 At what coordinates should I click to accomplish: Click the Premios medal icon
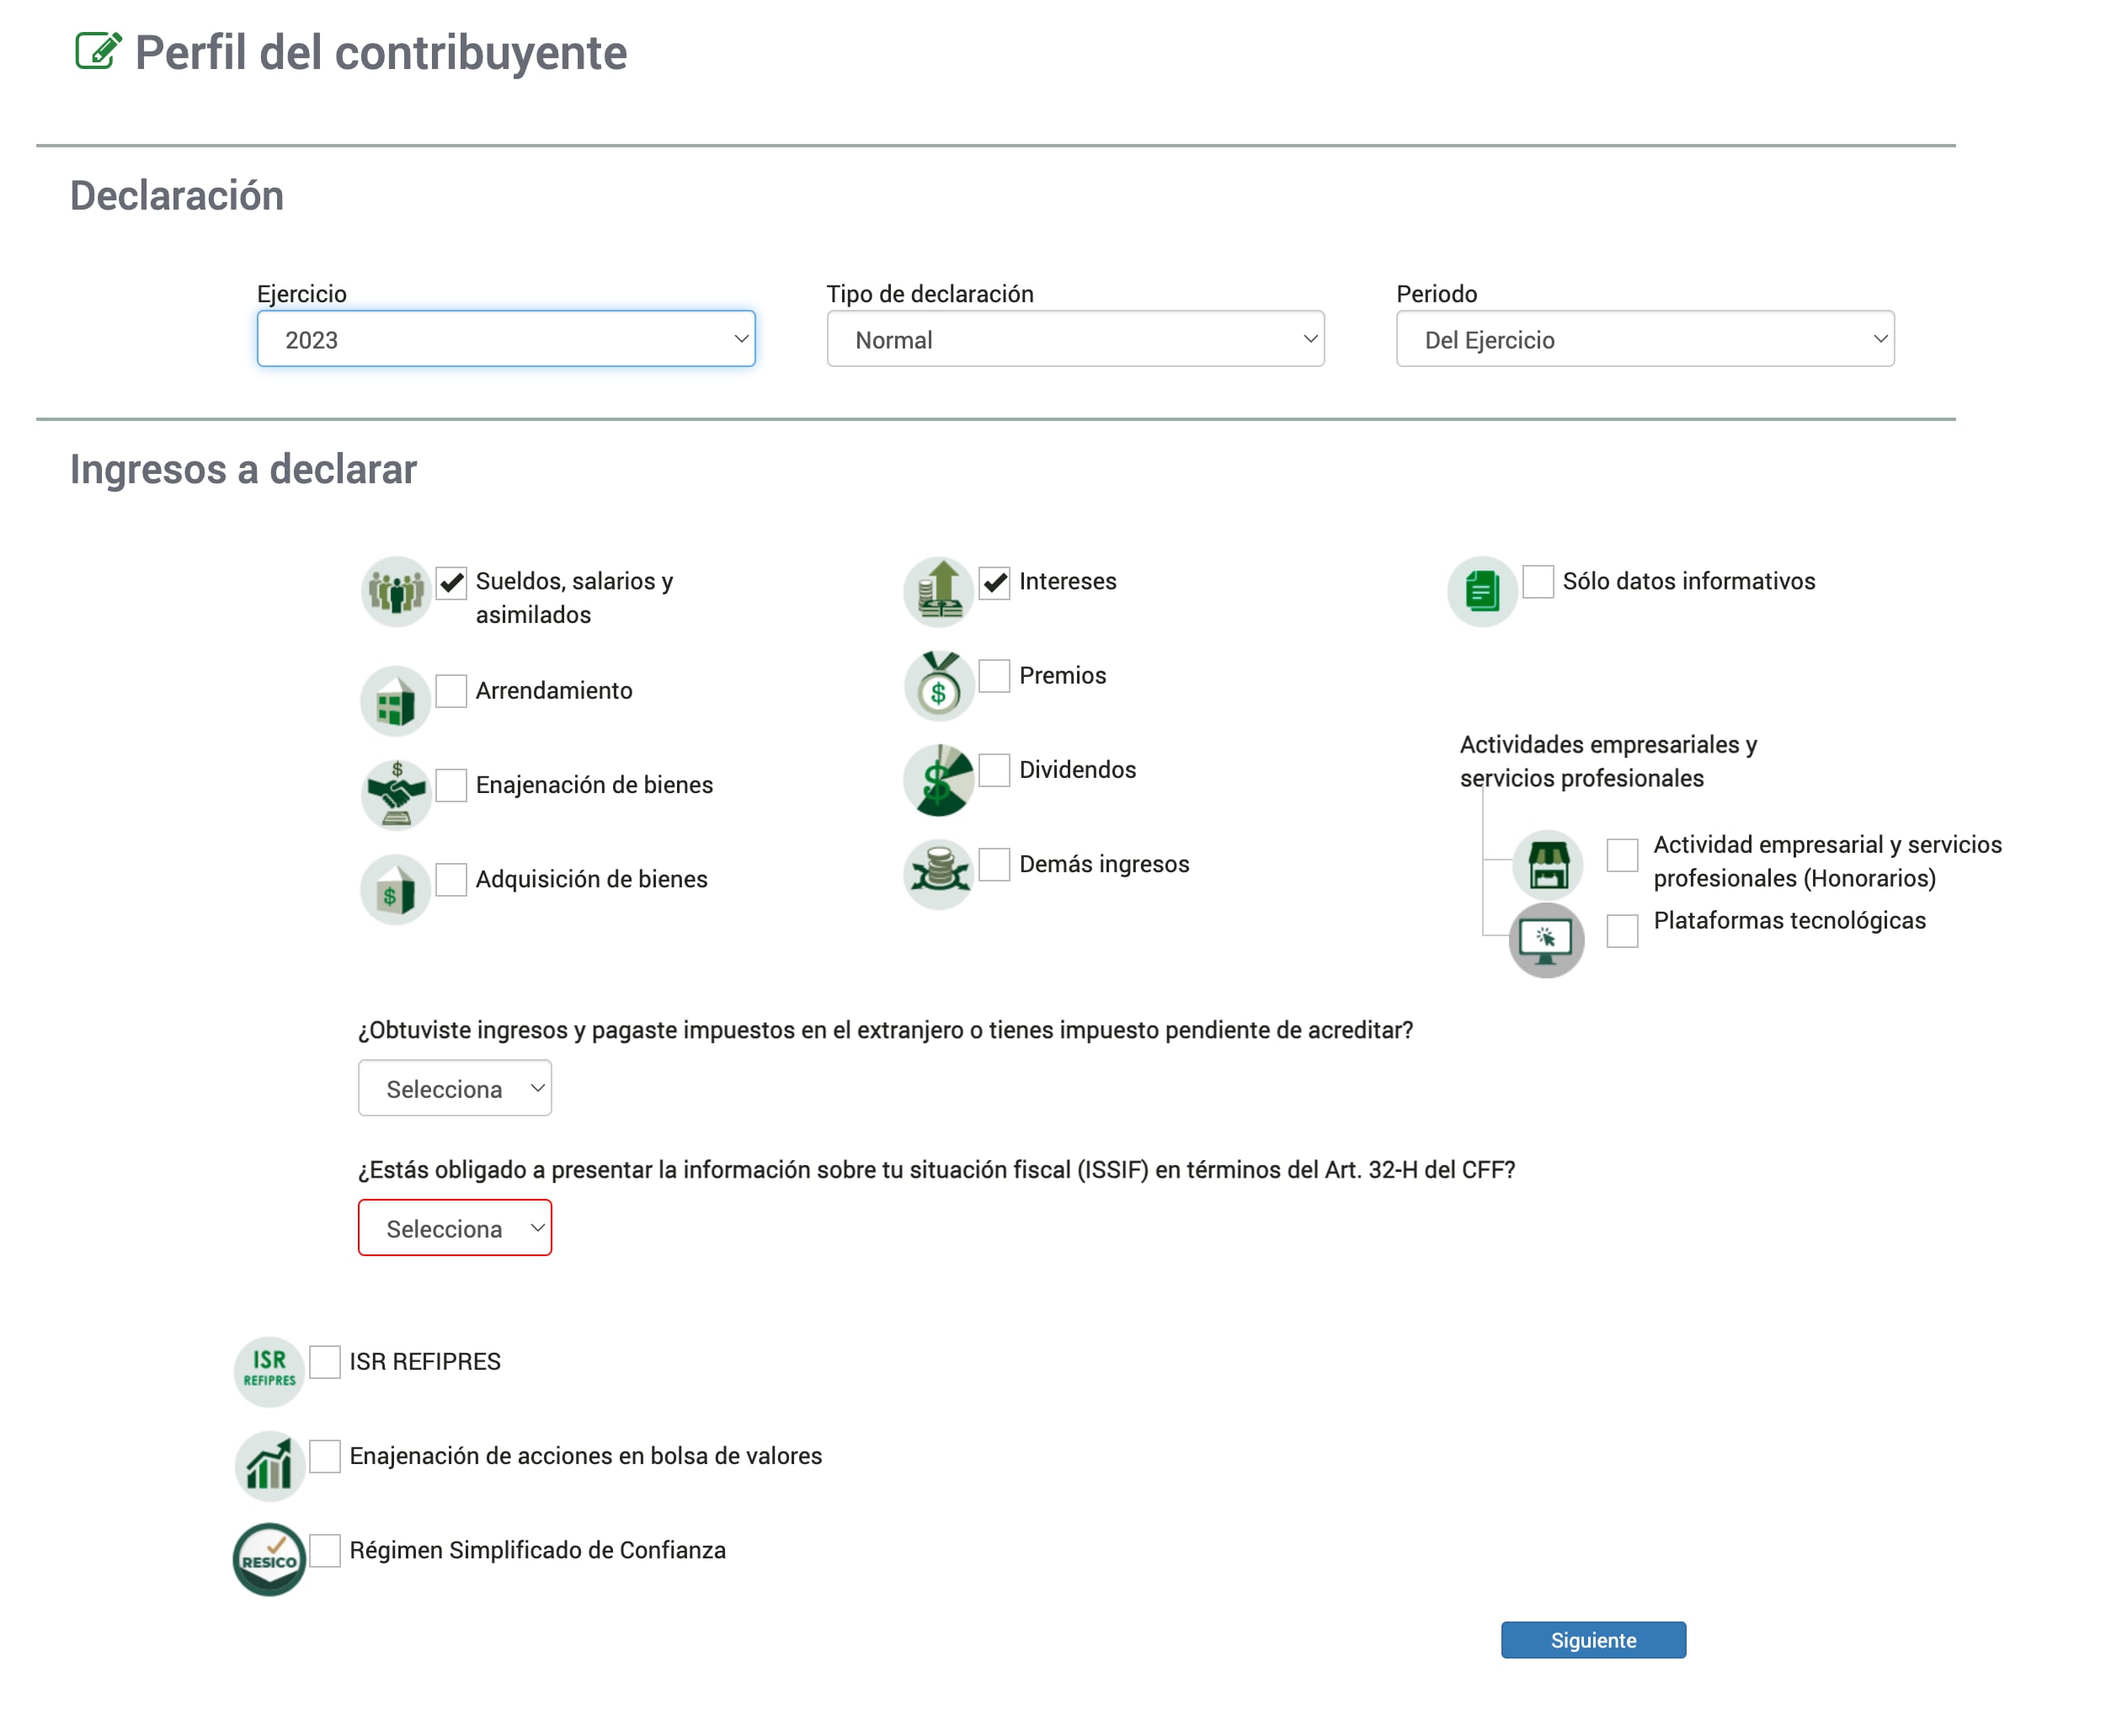[x=939, y=686]
